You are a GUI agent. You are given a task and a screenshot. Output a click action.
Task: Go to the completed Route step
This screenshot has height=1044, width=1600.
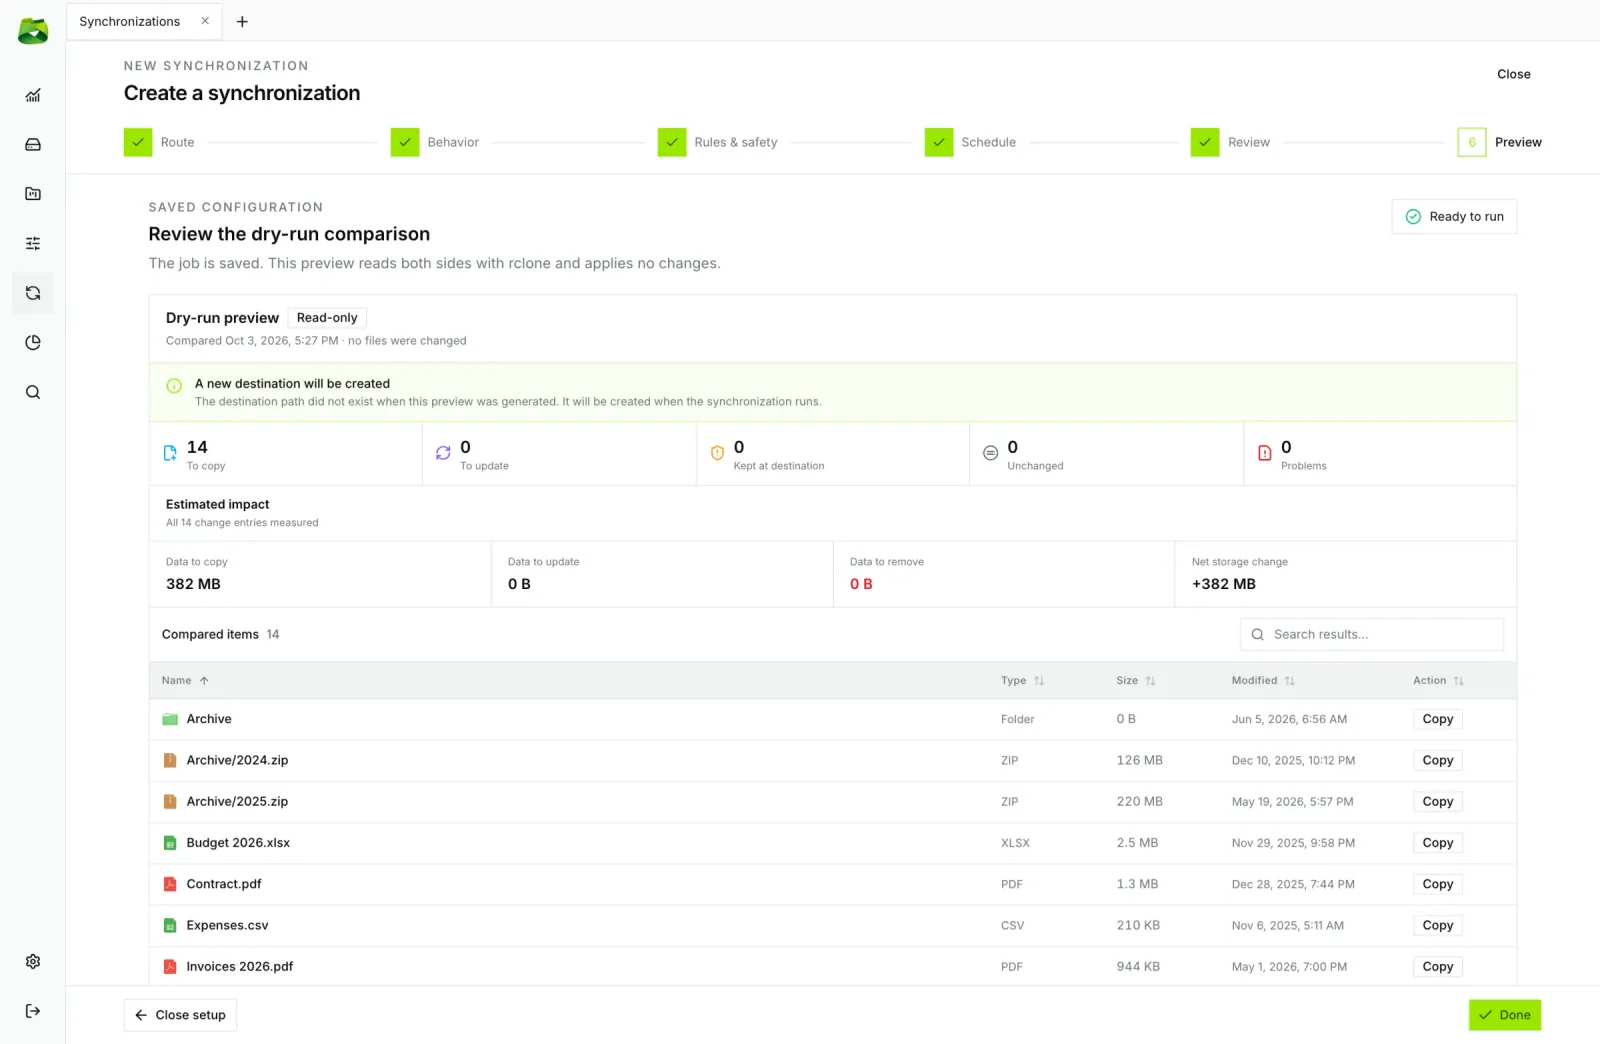(160, 142)
